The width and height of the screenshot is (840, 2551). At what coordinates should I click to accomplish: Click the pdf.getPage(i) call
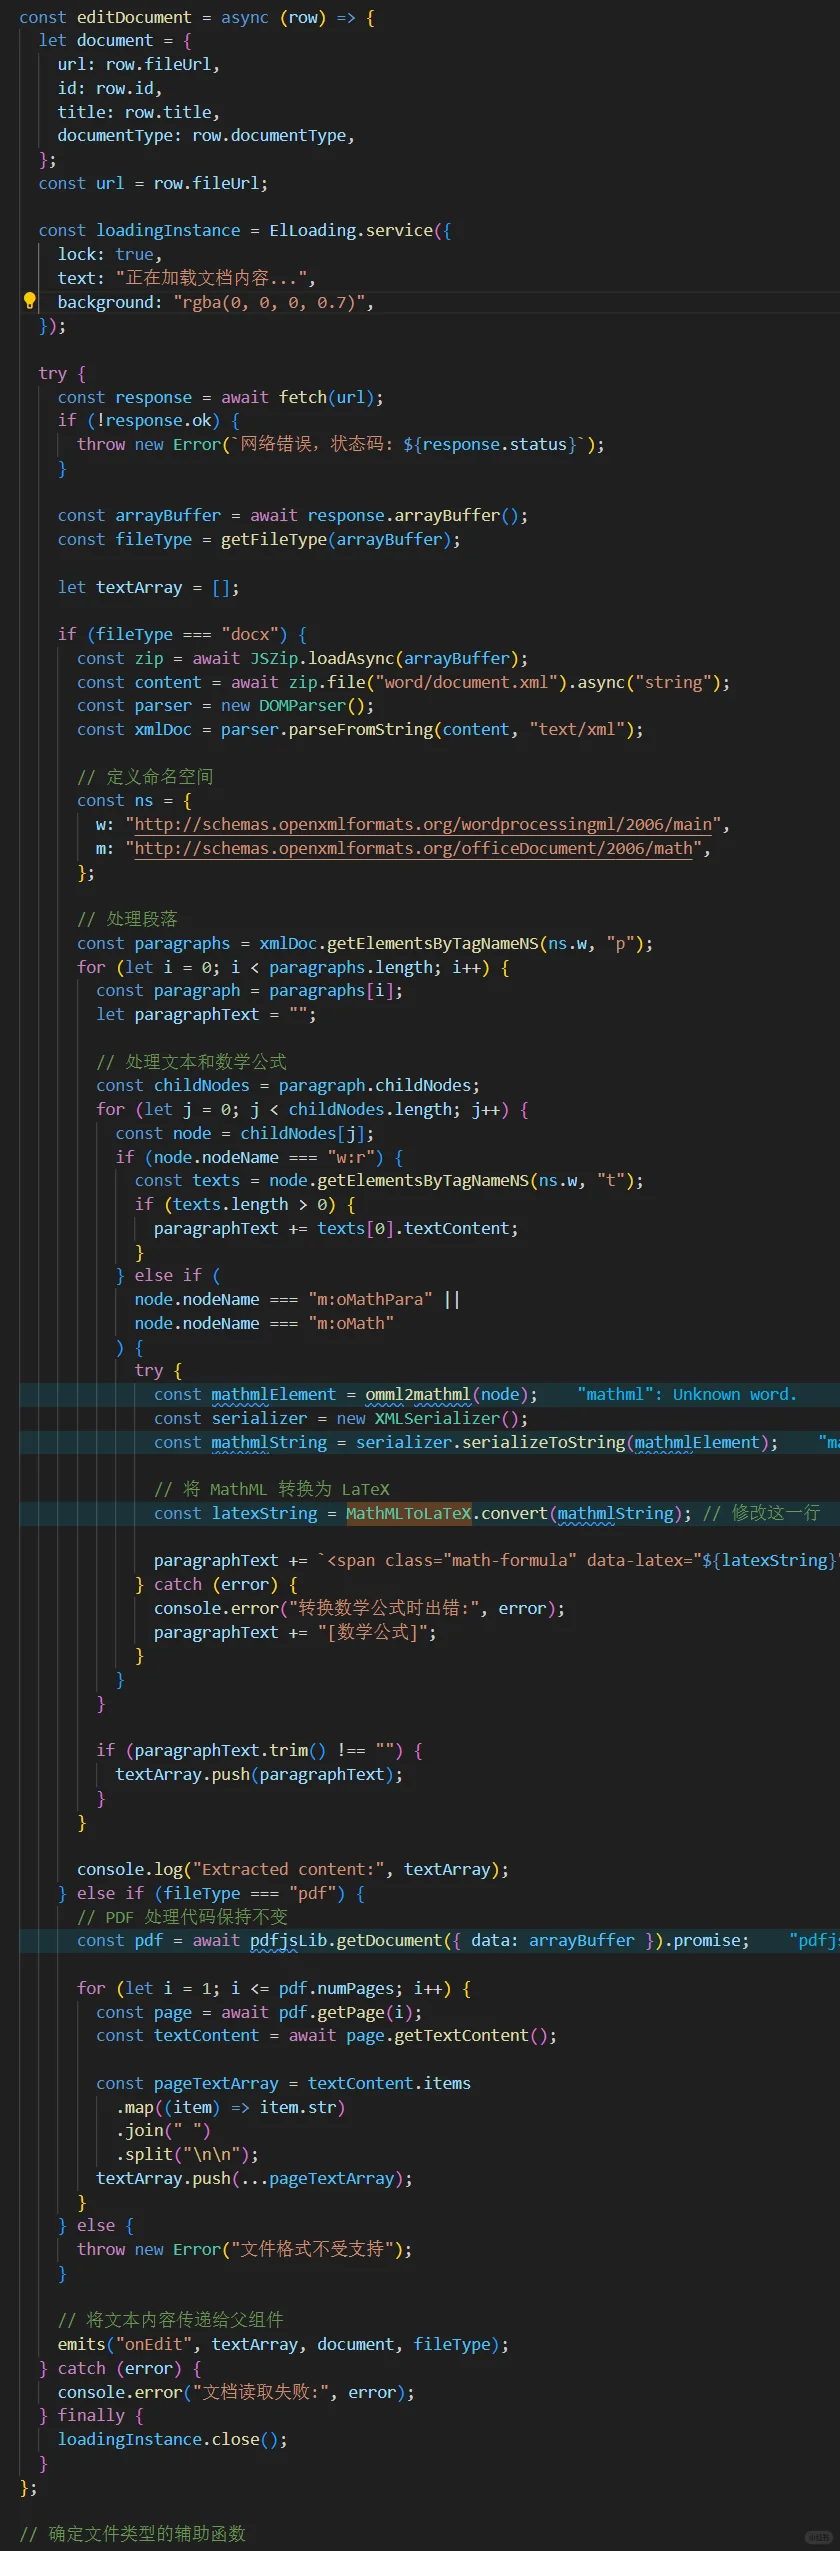336,2013
